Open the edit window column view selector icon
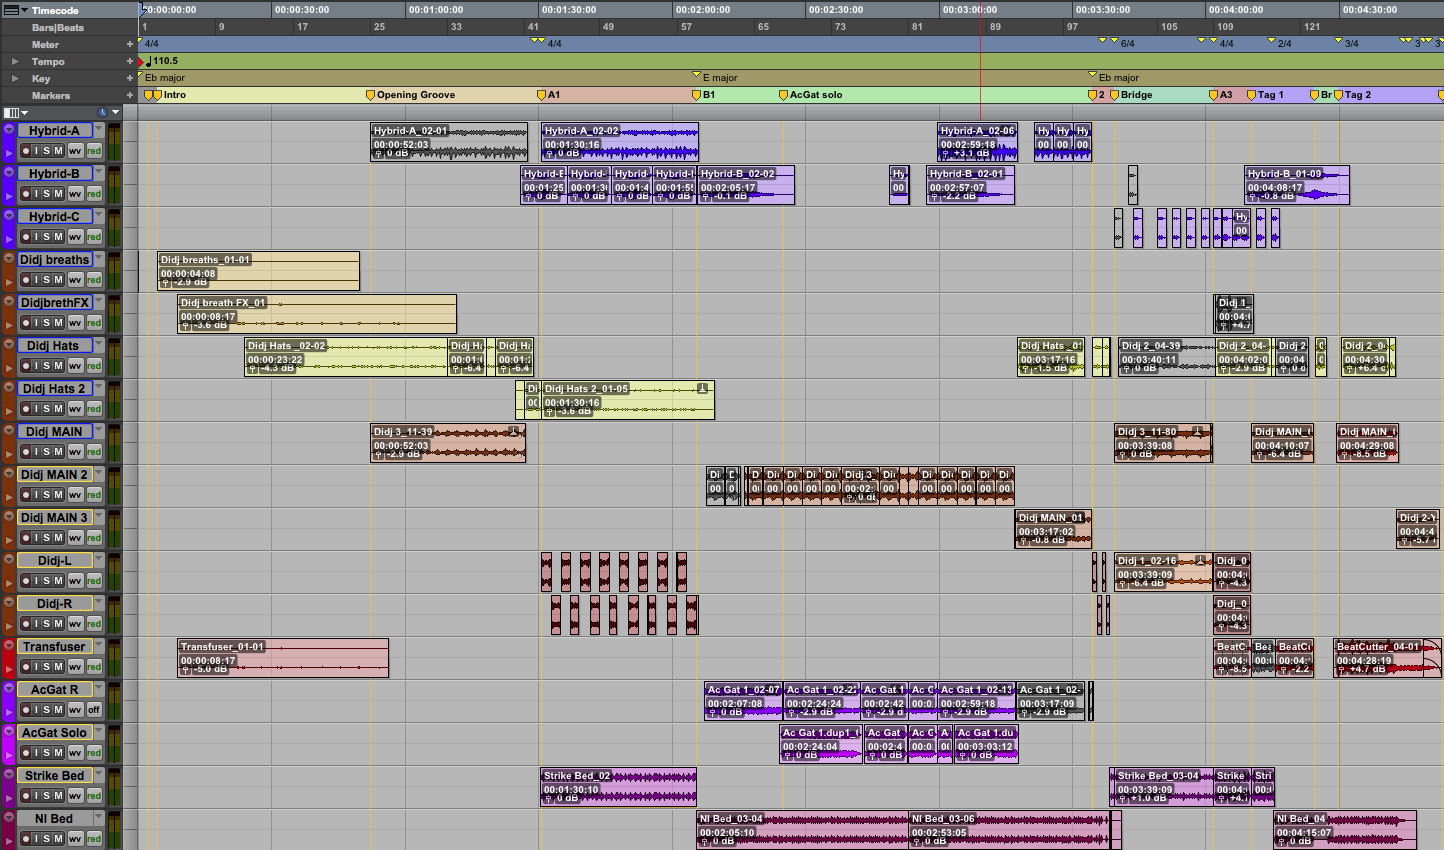Screen dimensions: 1444x850 tap(11, 112)
